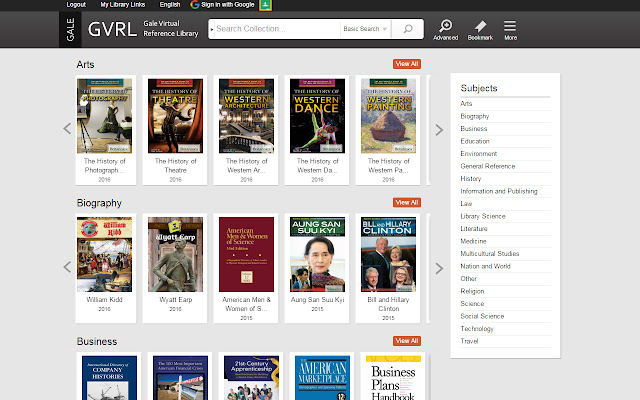The width and height of the screenshot is (640, 400).
Task: Select Technology subject
Action: 477,329
